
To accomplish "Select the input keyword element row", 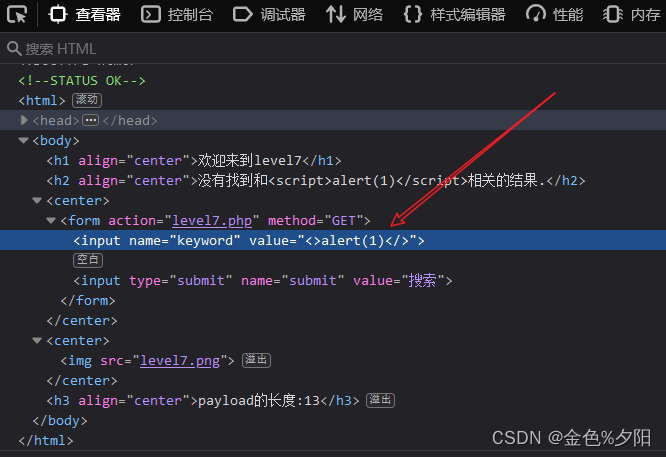I will (333, 240).
